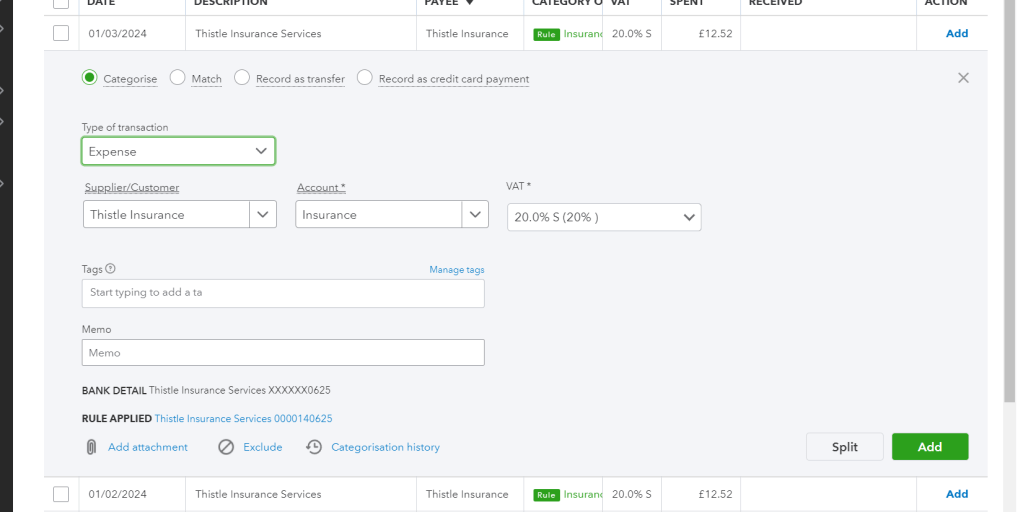Click the Exclude link
The width and height of the screenshot is (1023, 512).
[x=263, y=447]
